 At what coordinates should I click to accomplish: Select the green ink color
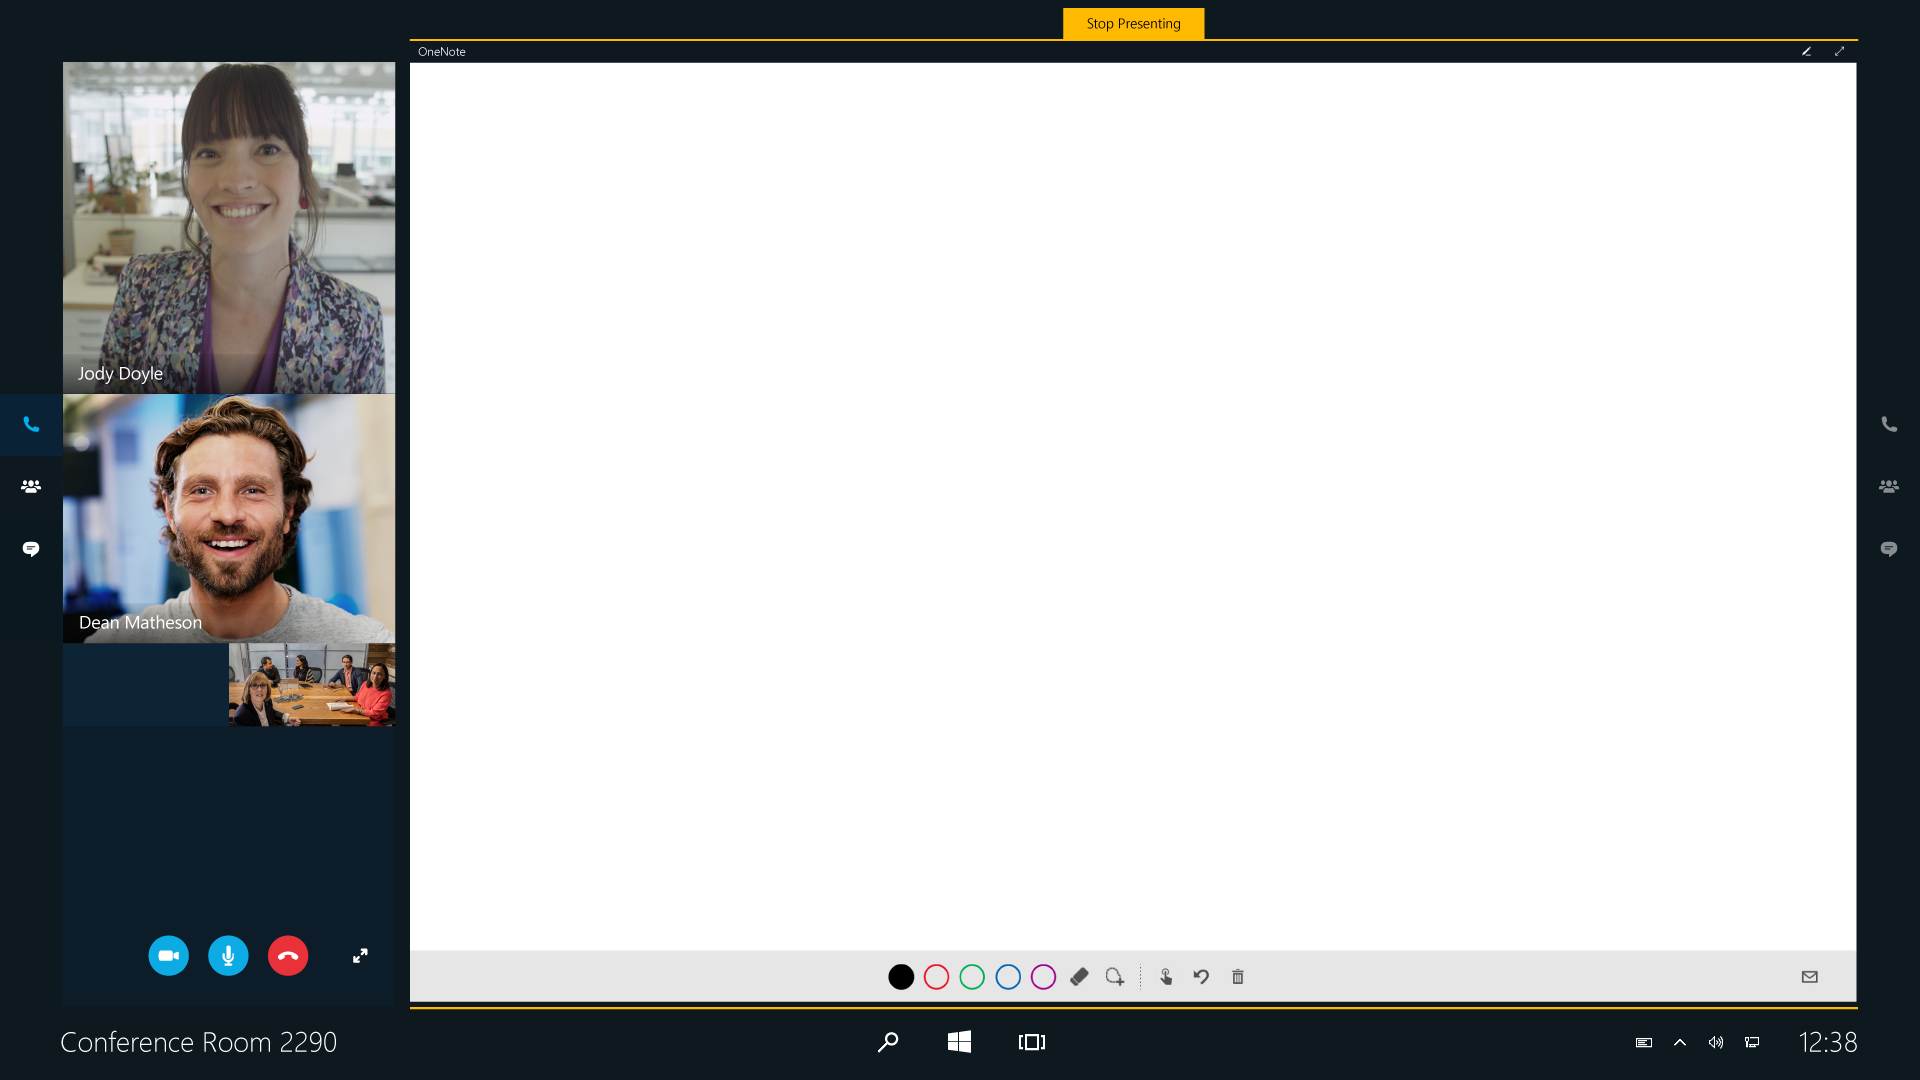(972, 977)
